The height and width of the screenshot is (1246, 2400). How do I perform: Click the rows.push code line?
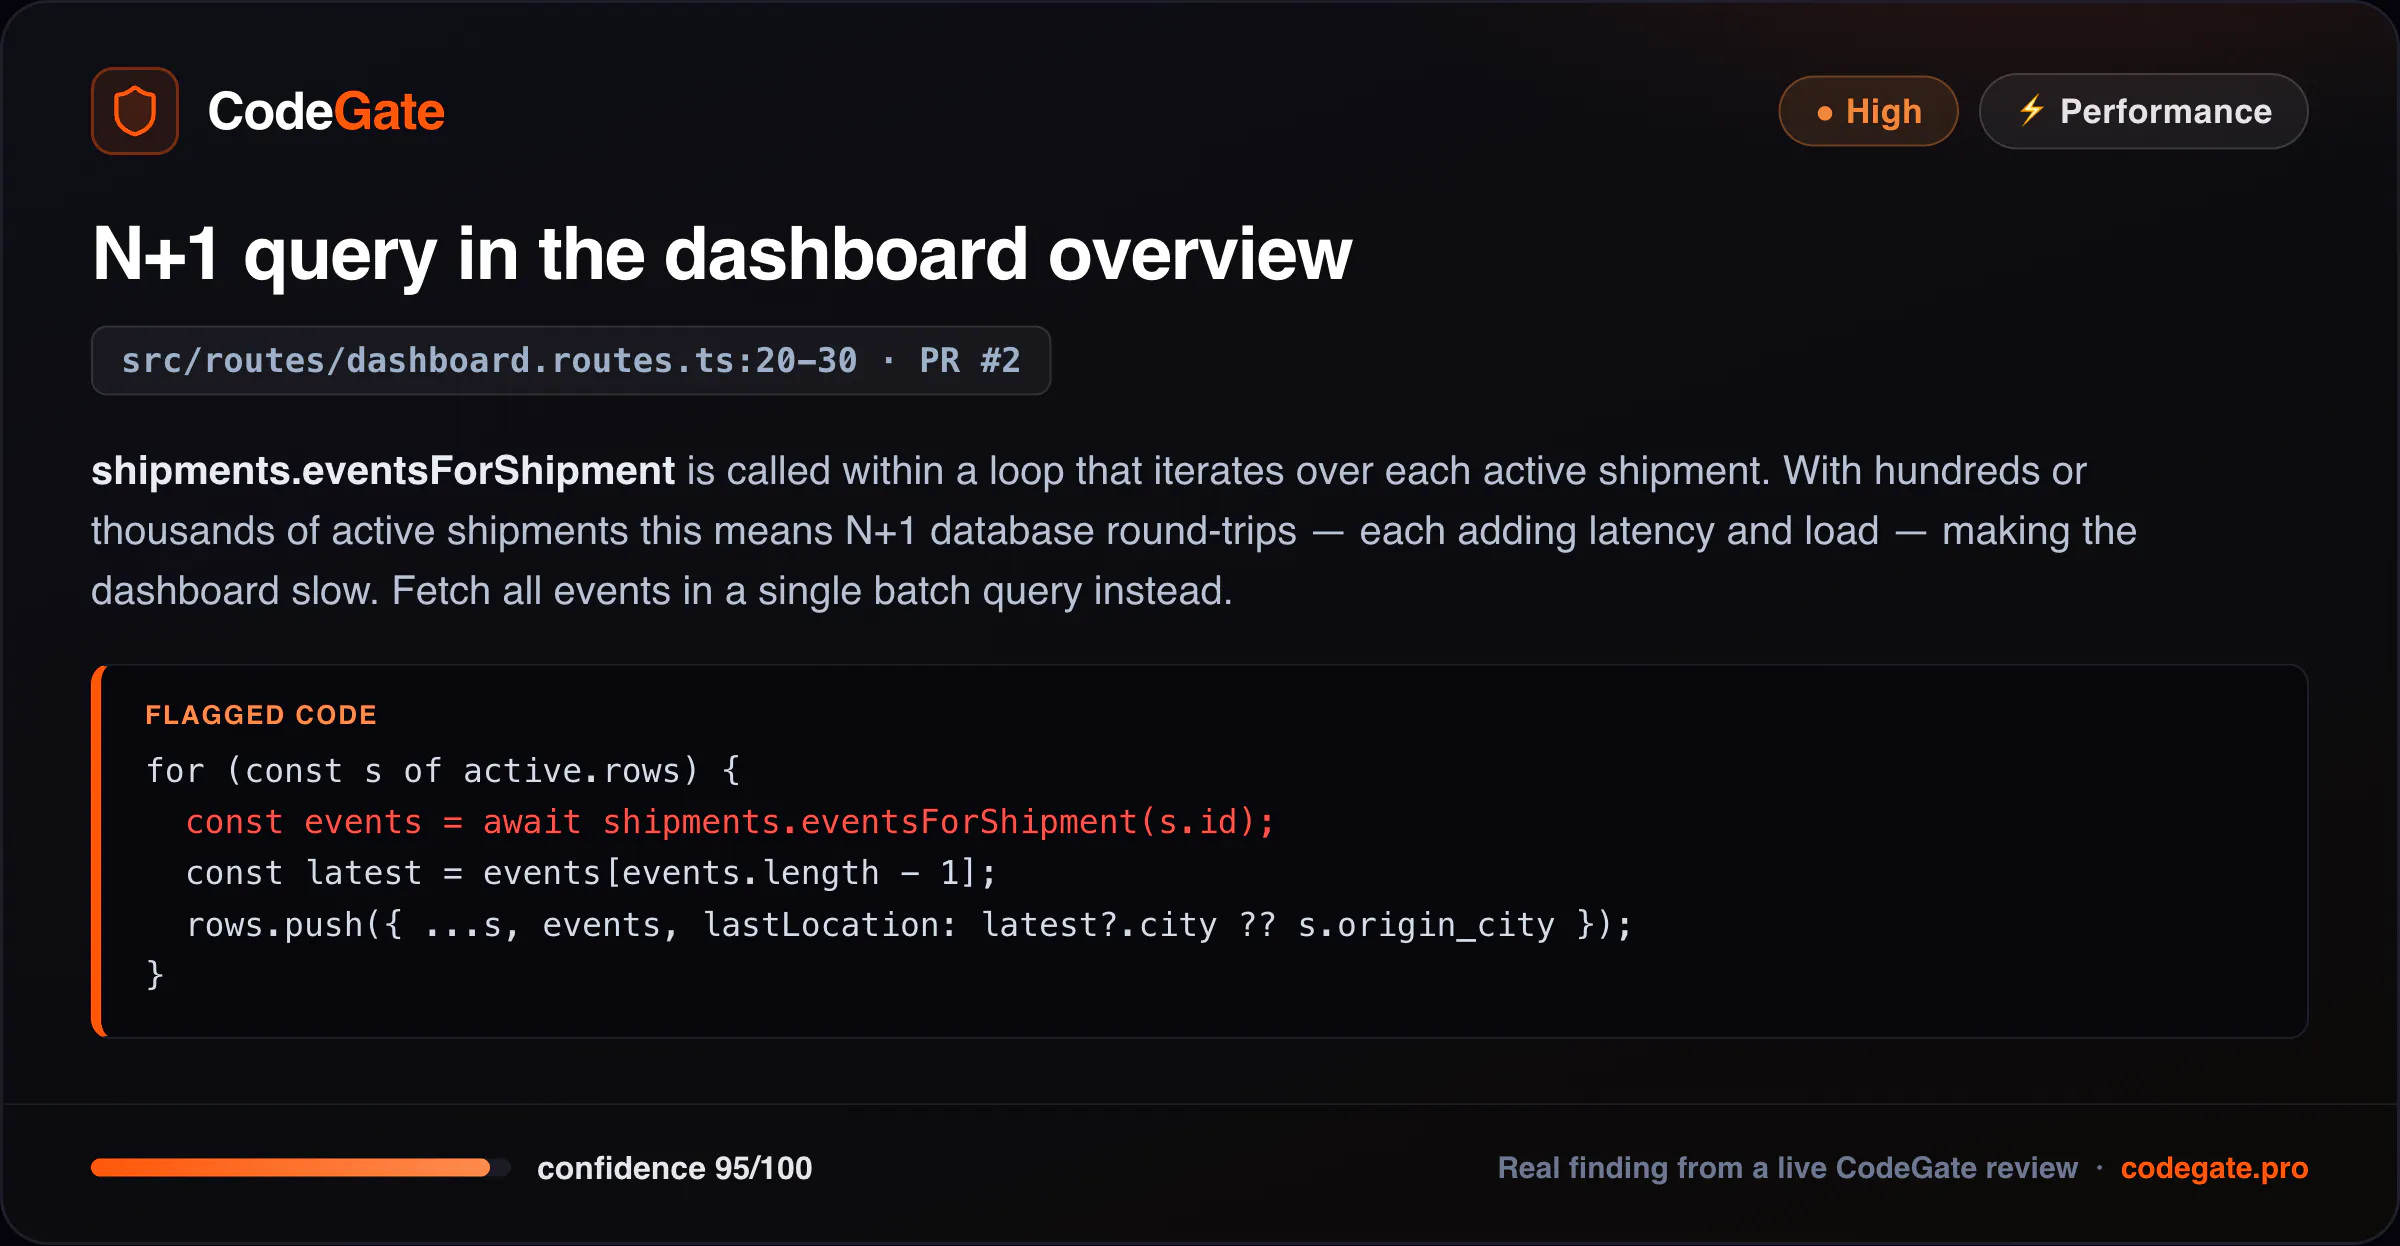(909, 925)
